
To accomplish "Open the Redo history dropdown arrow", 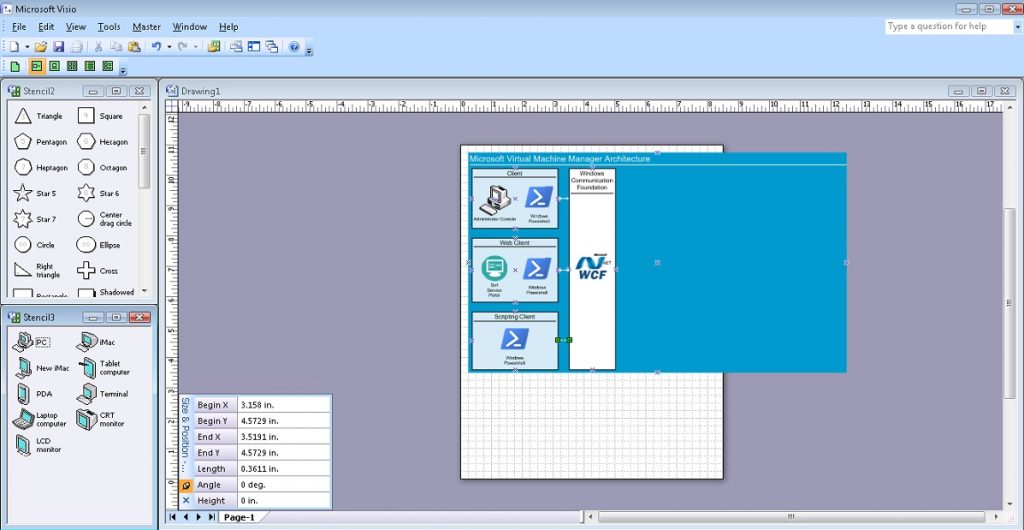I will pos(195,47).
